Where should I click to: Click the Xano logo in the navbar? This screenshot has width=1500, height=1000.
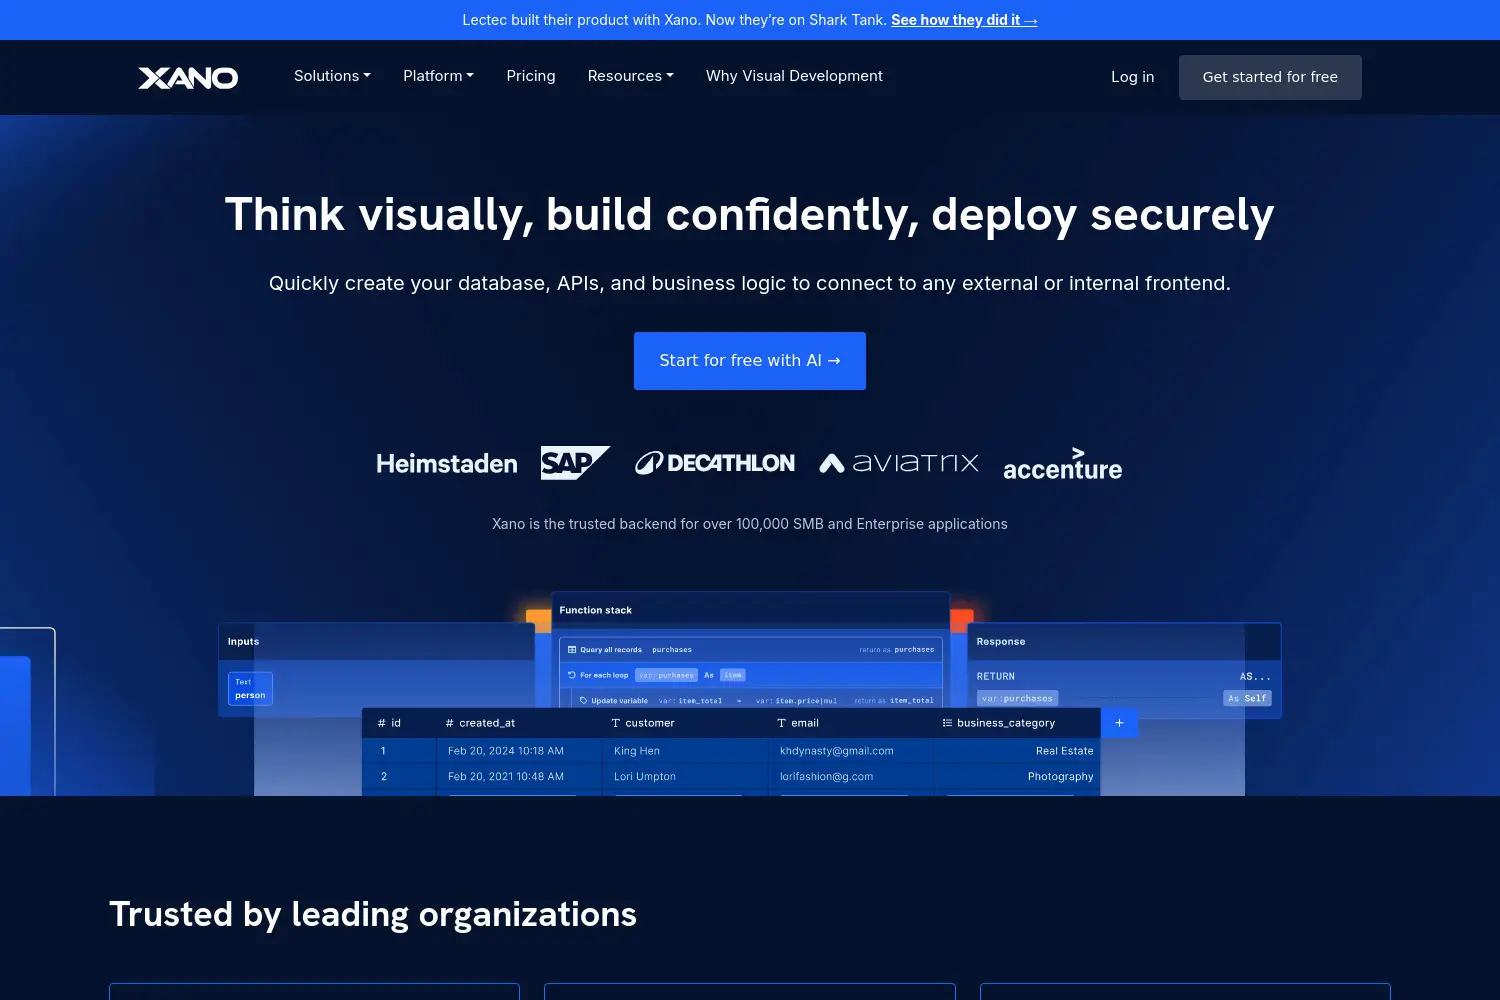click(x=188, y=78)
